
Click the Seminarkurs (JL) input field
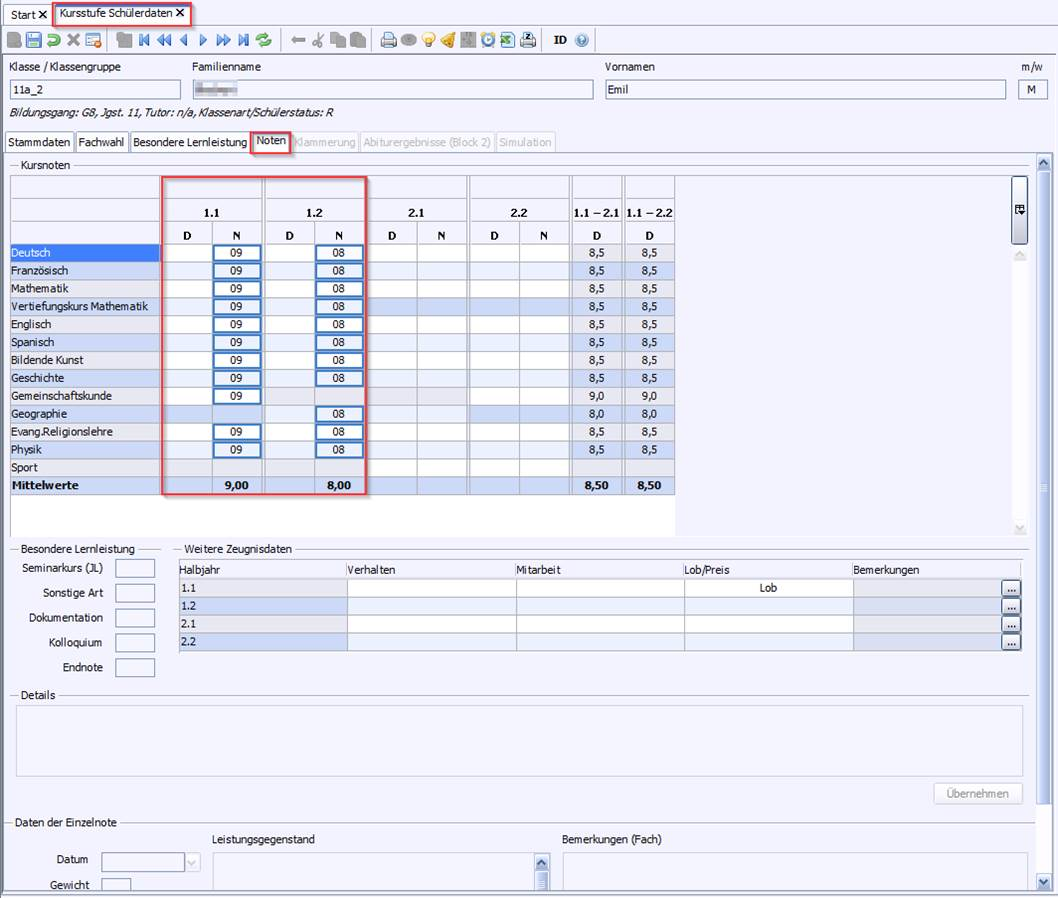tap(135, 568)
